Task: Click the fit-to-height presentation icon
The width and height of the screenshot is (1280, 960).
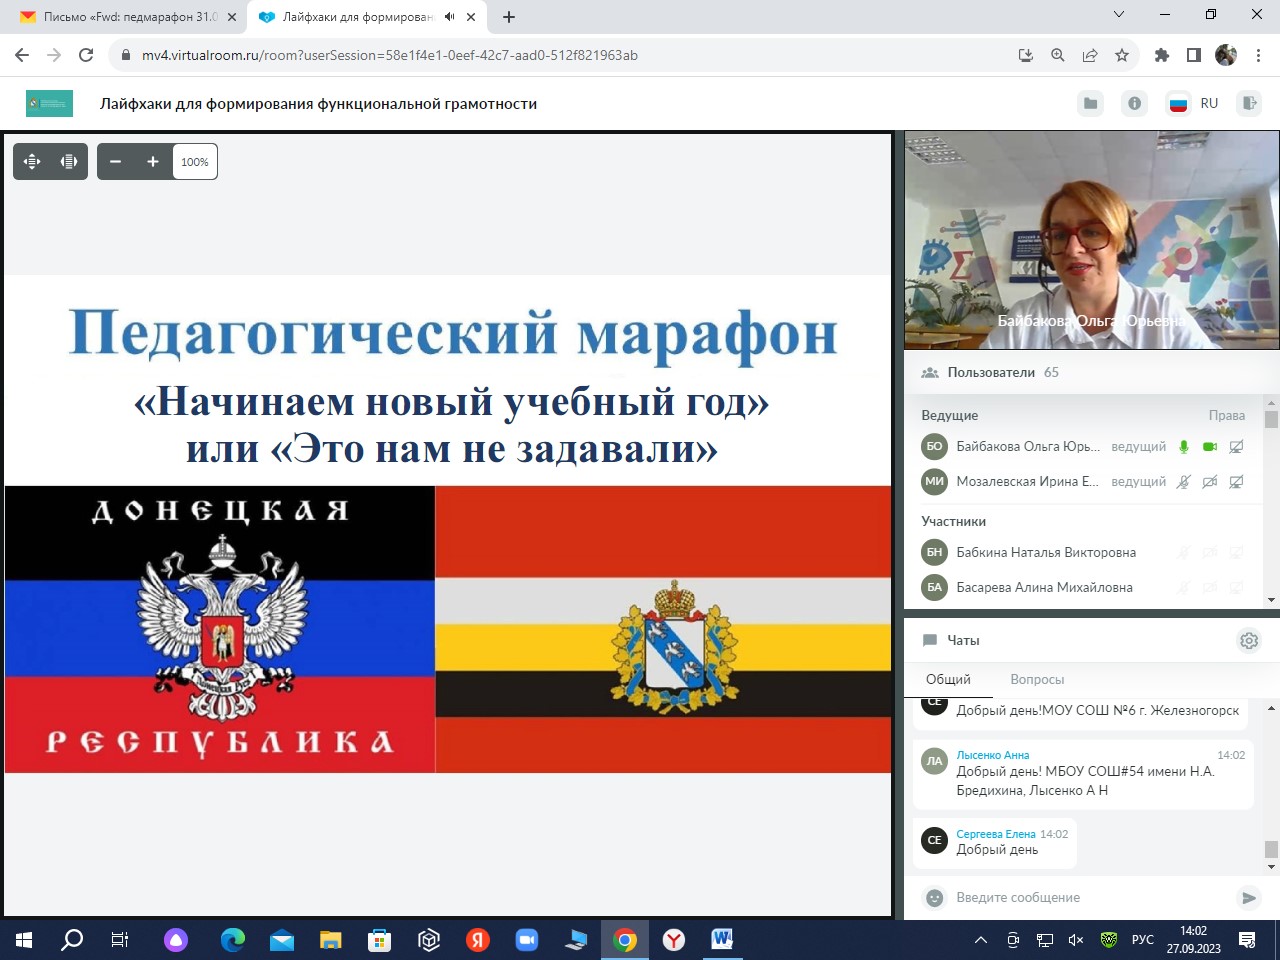Action: [x=69, y=162]
